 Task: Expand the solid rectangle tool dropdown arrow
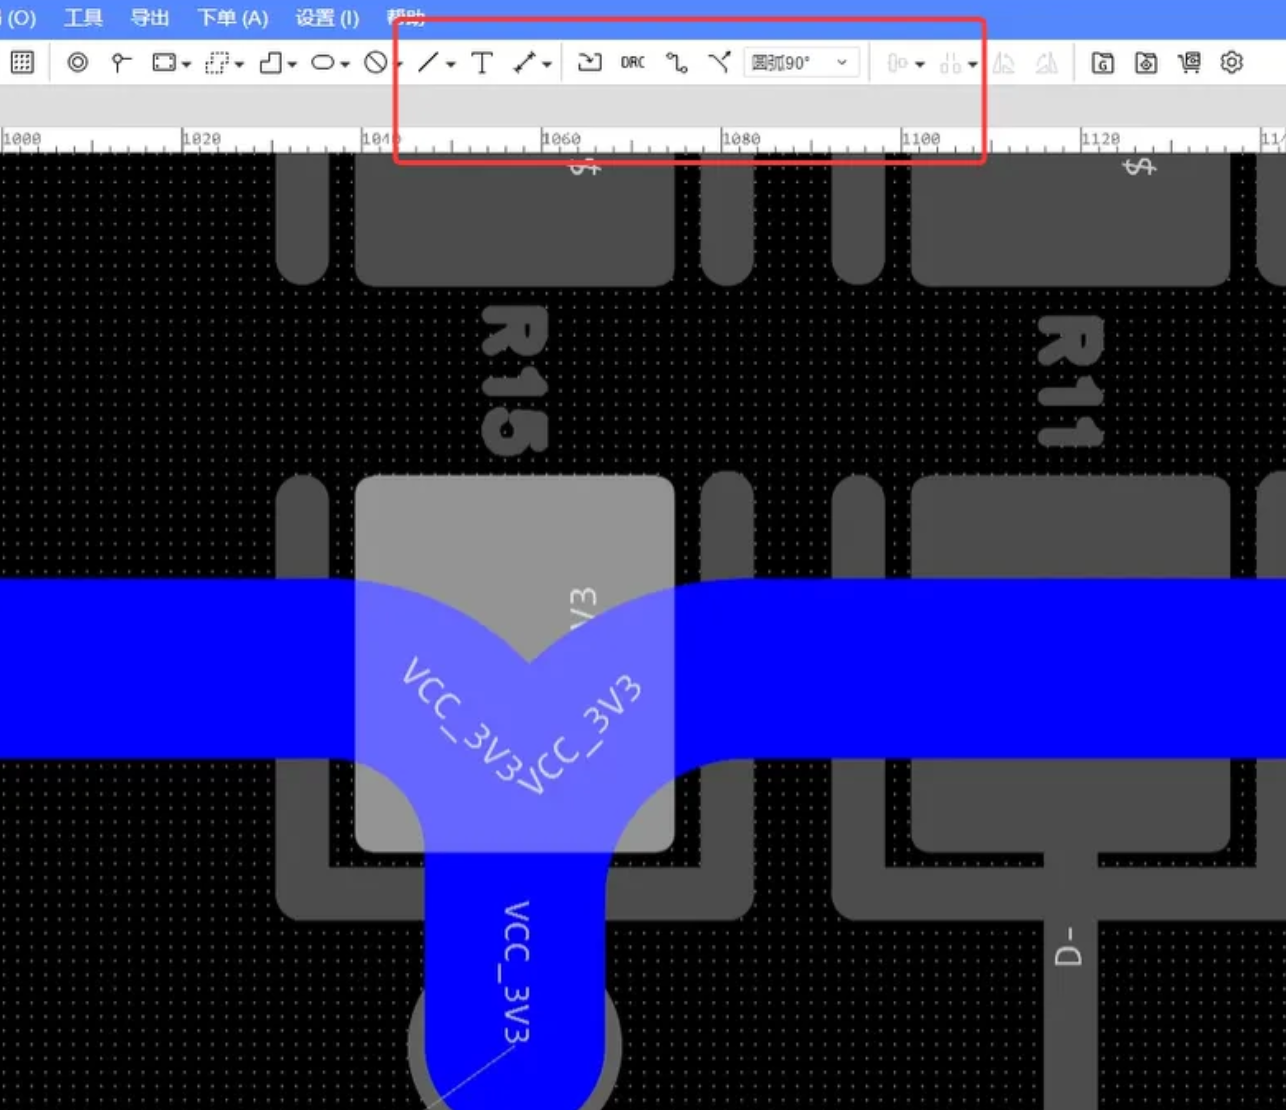point(186,65)
